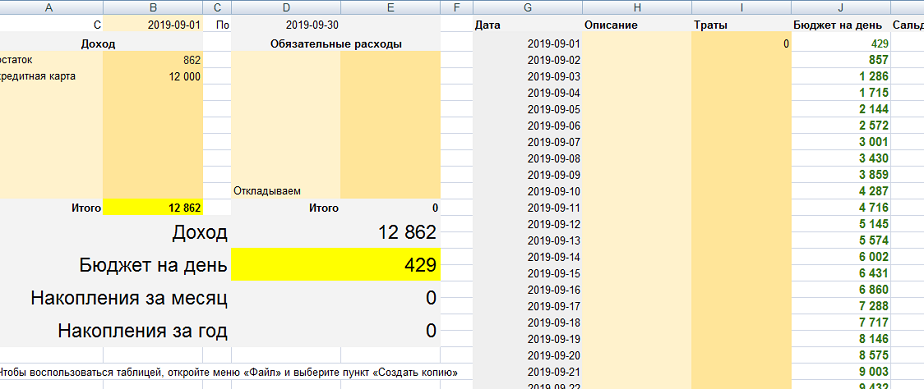Select the "Накопления за месяц" label
The height and width of the screenshot is (389, 924).
point(129,298)
